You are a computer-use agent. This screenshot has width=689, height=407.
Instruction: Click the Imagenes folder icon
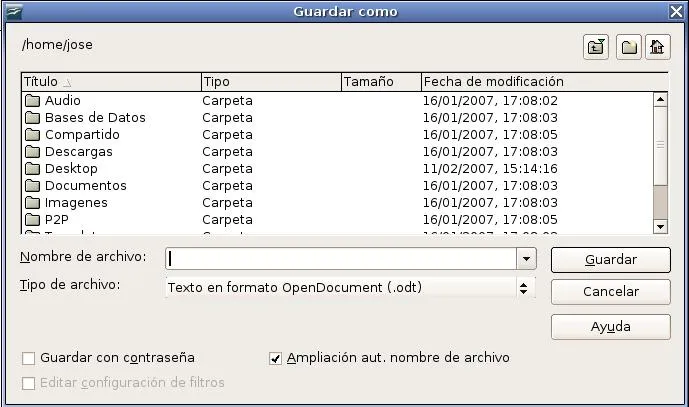pos(32,203)
